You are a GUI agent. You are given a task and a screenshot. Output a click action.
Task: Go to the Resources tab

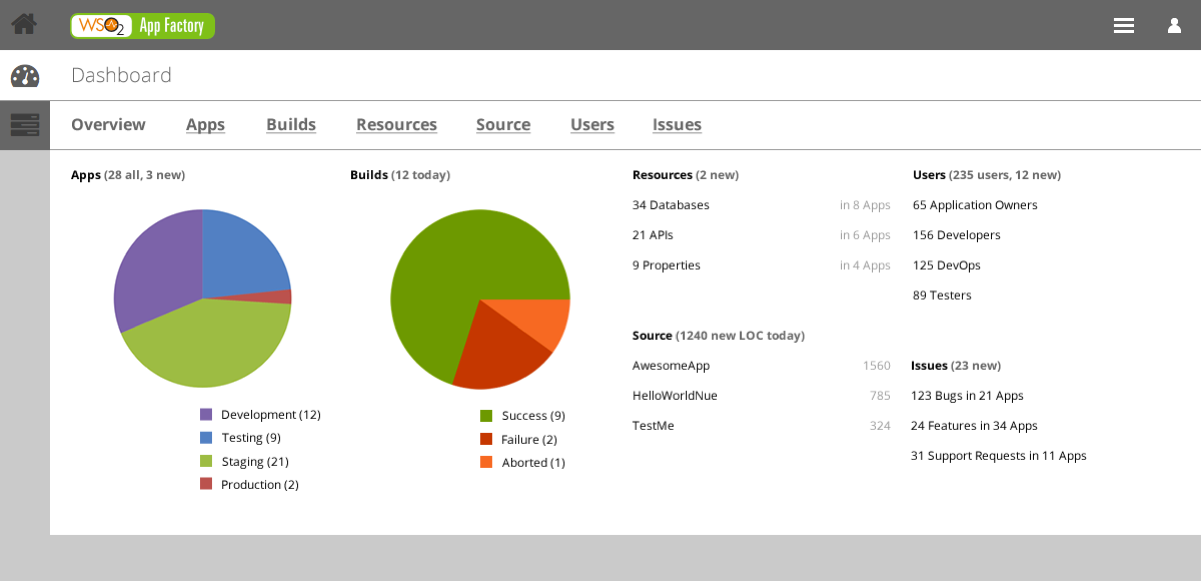396,125
